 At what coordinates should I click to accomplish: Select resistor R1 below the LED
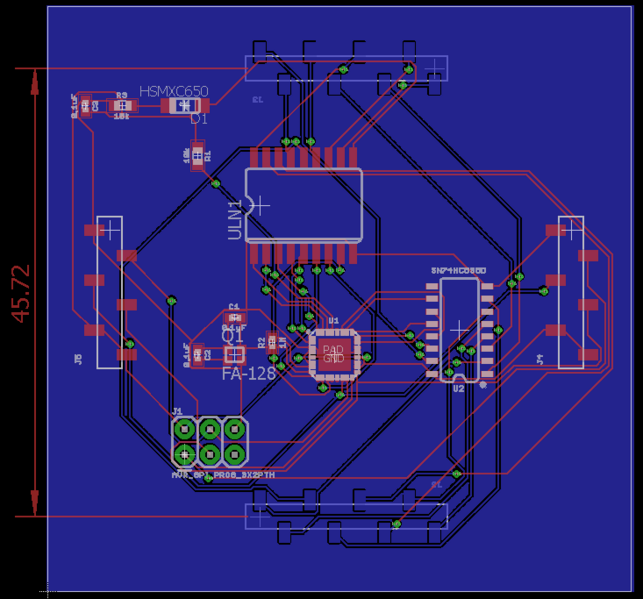tap(197, 154)
